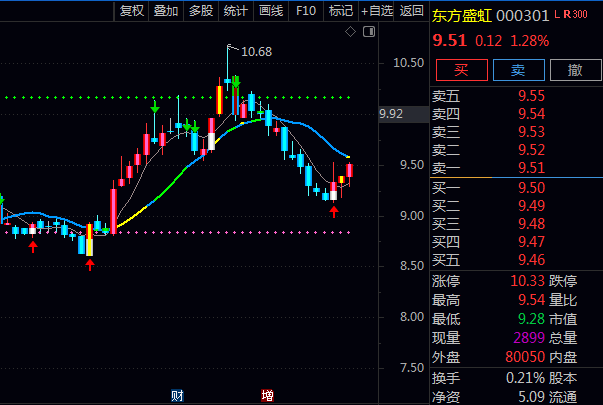This screenshot has height=405, width=603.
Task: Click the red 买 buy button
Action: pyautogui.click(x=461, y=70)
